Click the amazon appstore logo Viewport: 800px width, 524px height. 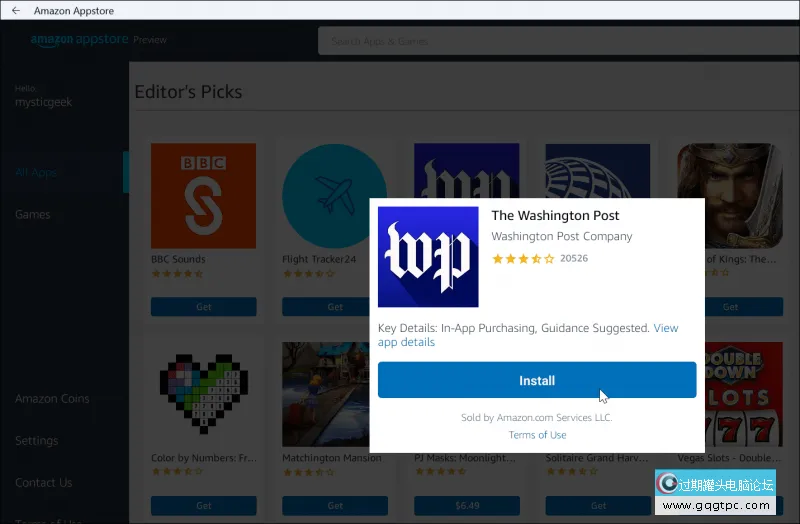(x=79, y=40)
